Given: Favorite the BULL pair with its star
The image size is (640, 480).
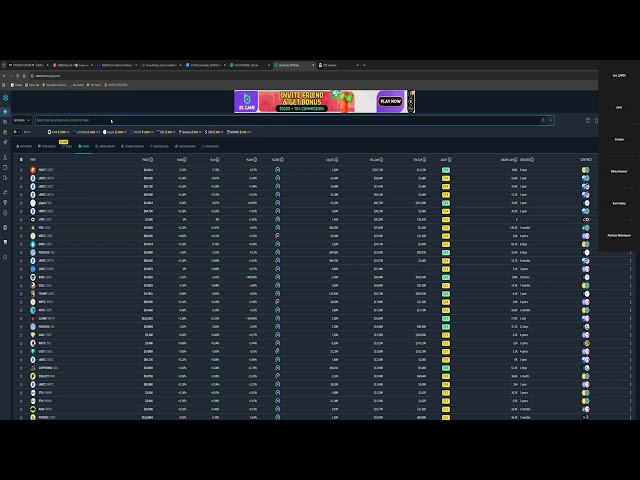Looking at the screenshot, I should (21, 285).
